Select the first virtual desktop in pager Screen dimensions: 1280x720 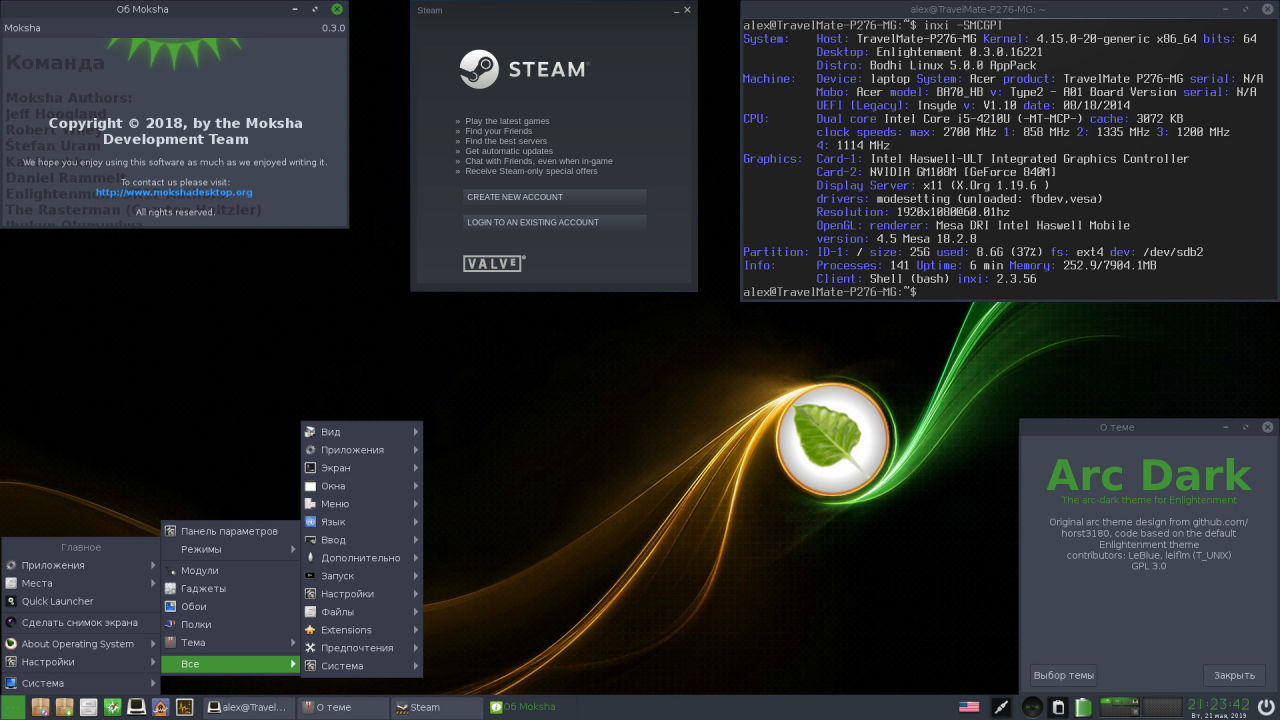(1119, 707)
